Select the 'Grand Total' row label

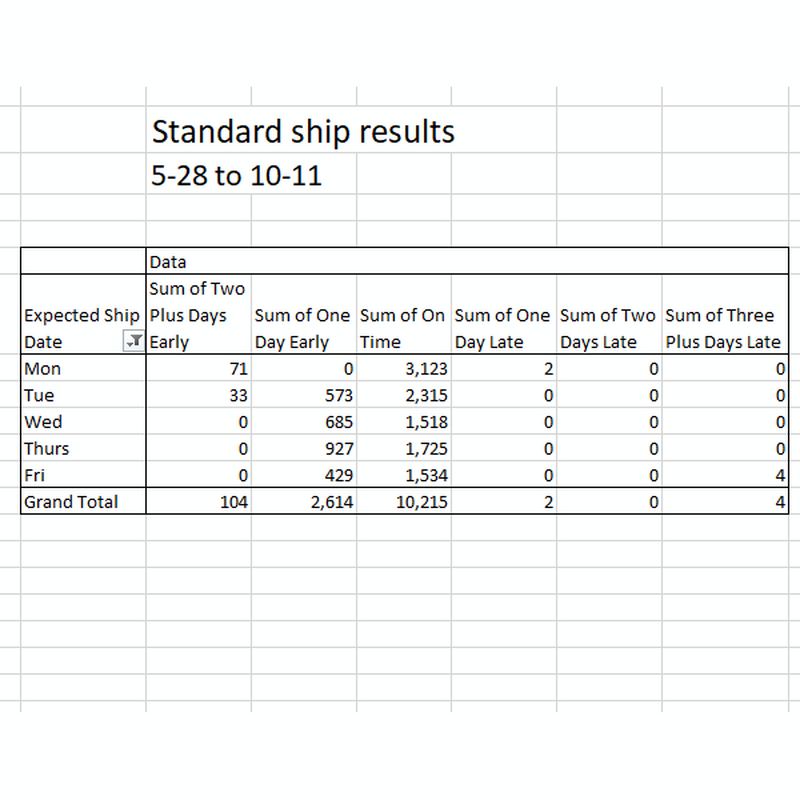point(71,502)
